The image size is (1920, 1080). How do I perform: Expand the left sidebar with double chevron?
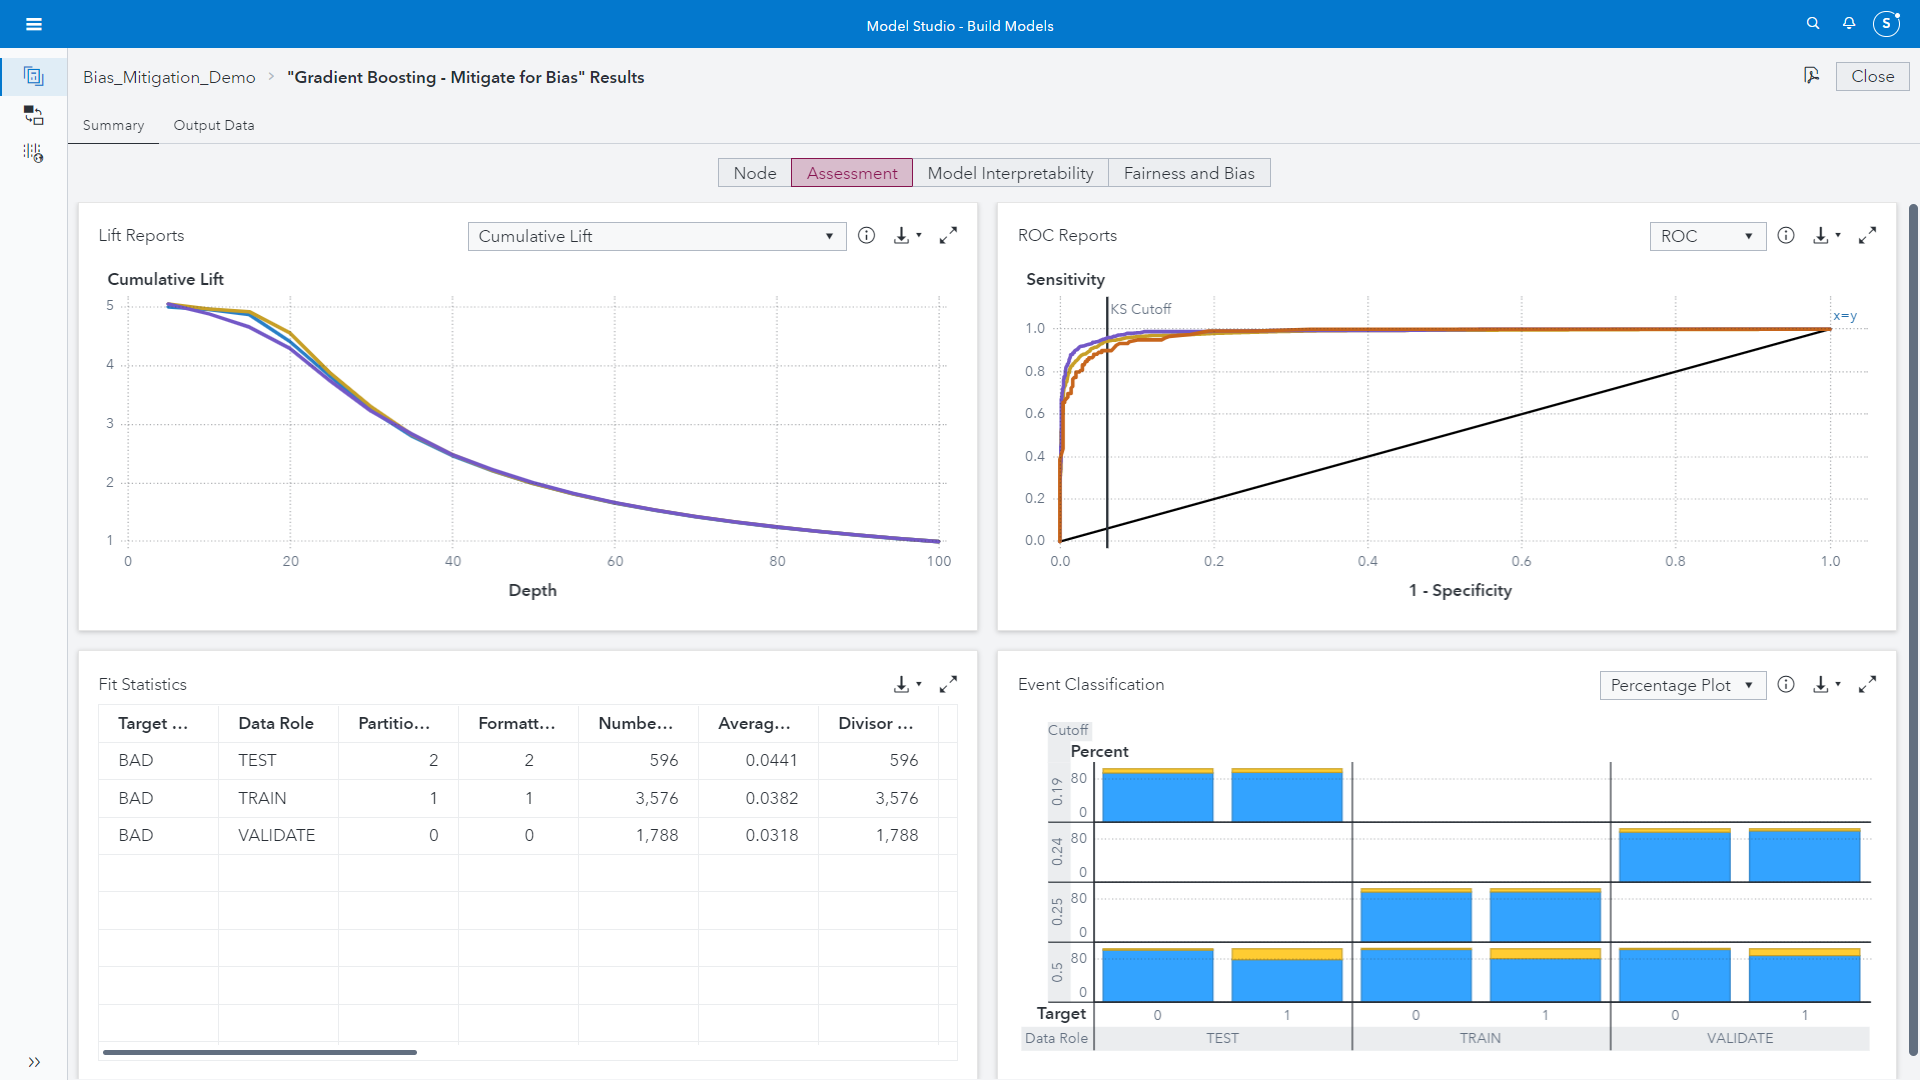point(34,1062)
